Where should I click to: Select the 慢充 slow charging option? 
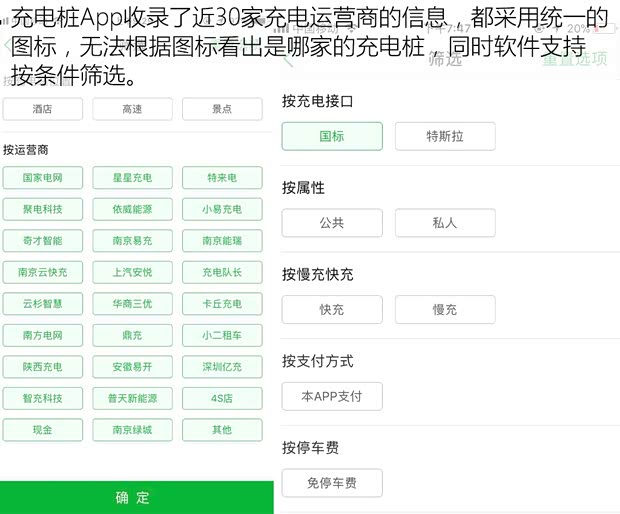coord(445,310)
